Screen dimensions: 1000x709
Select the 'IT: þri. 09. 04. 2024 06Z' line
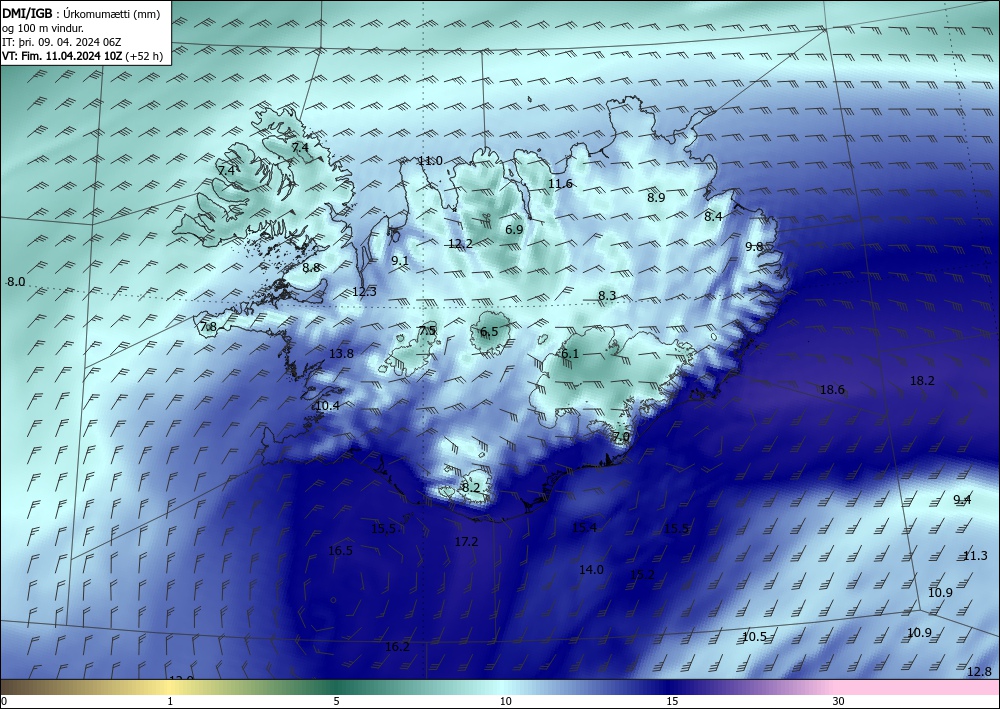click(62, 42)
